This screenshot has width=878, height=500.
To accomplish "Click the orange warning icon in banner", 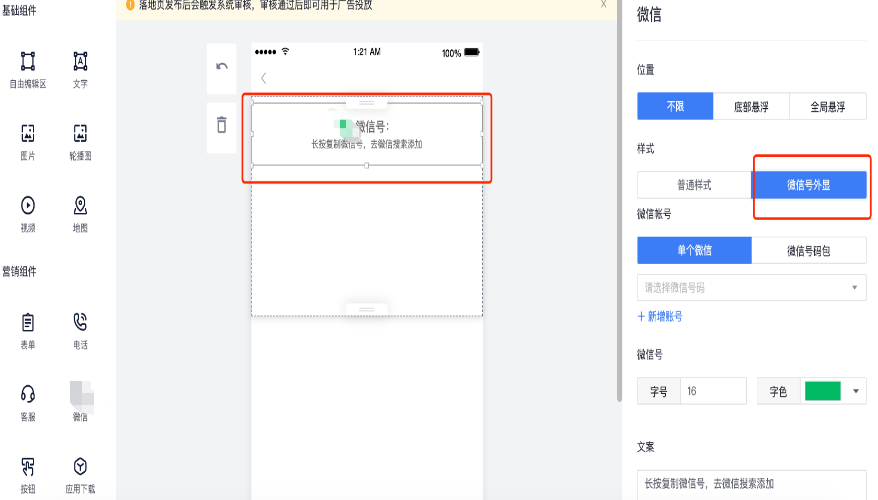I will 130,5.
